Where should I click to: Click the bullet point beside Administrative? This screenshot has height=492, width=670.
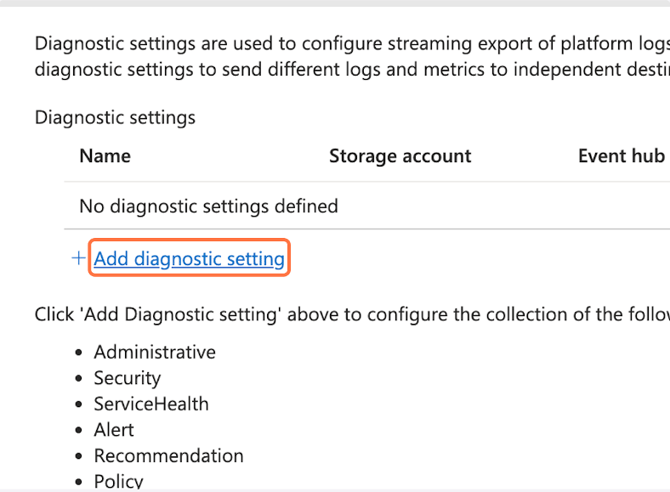pos(80,353)
